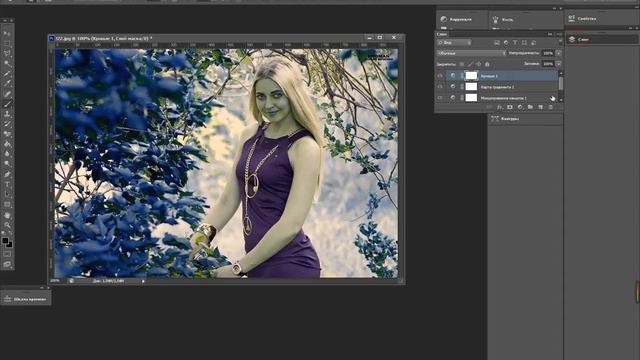The height and width of the screenshot is (360, 640).
Task: Open the blend mode dropdown Обычные
Action: click(x=471, y=53)
